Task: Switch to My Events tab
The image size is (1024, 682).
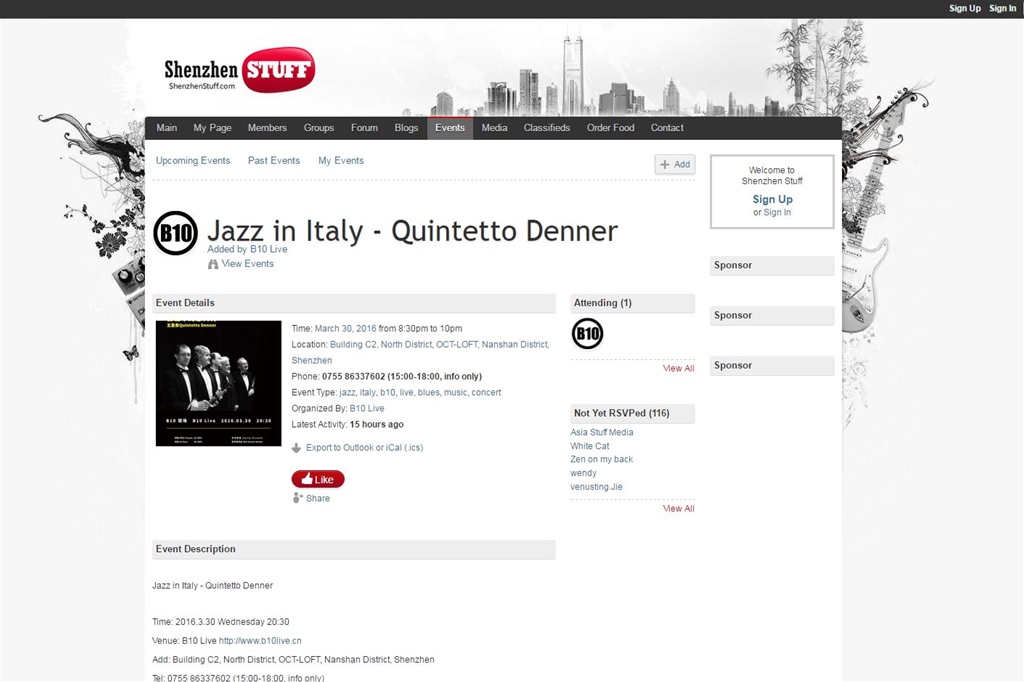Action: tap(341, 161)
